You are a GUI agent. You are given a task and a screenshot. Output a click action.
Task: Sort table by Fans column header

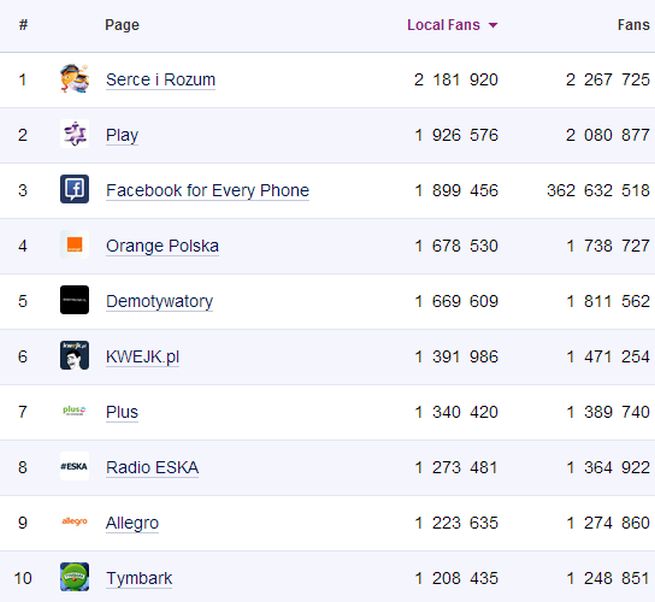[633, 25]
